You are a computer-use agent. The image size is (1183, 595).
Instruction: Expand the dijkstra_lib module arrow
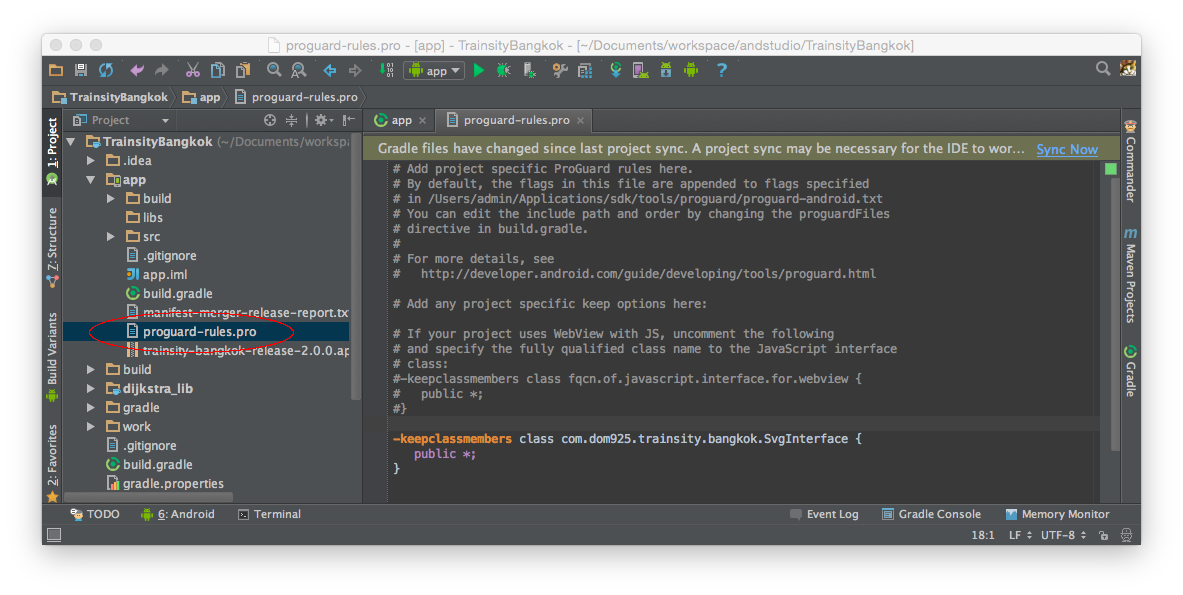91,388
